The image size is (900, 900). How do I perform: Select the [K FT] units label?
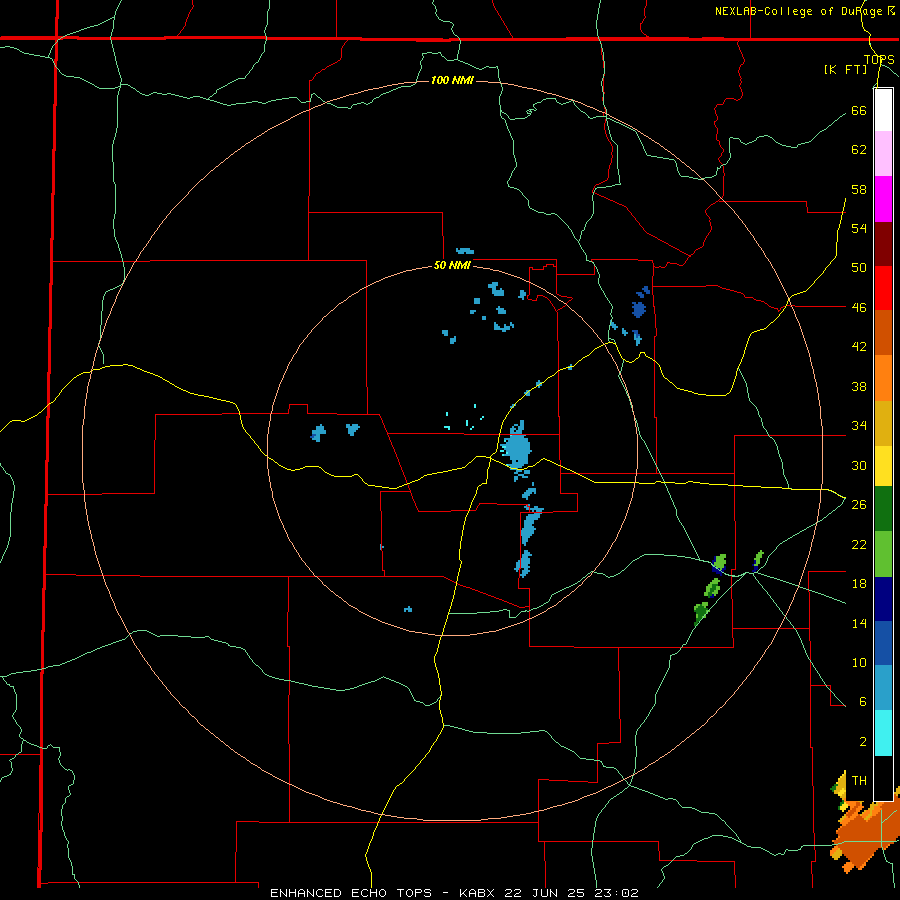coord(845,69)
